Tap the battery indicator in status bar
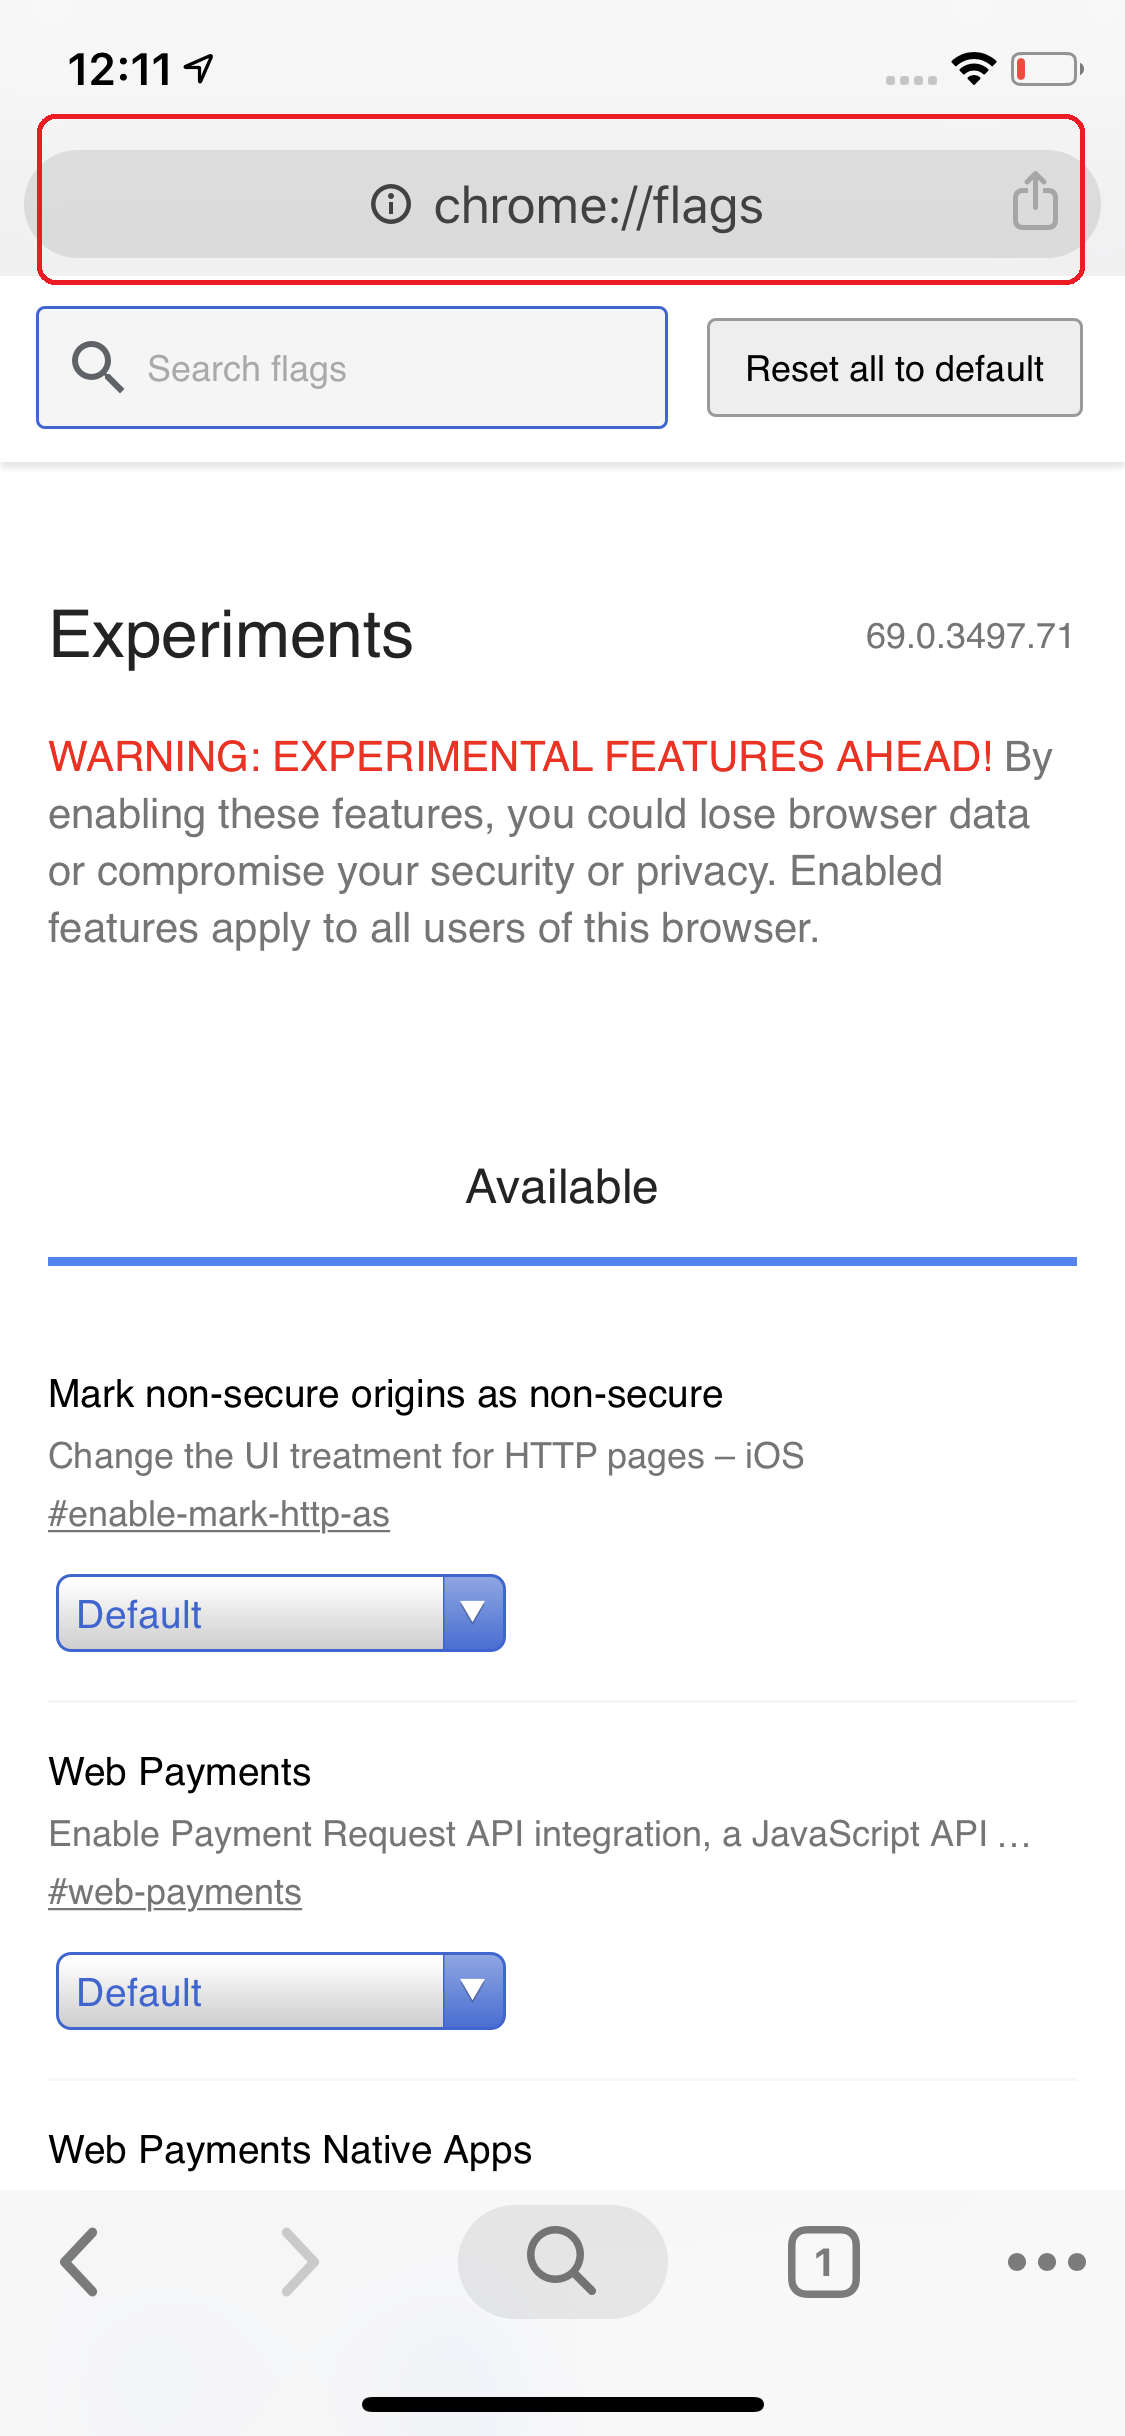The height and width of the screenshot is (2436, 1125). [x=1046, y=69]
